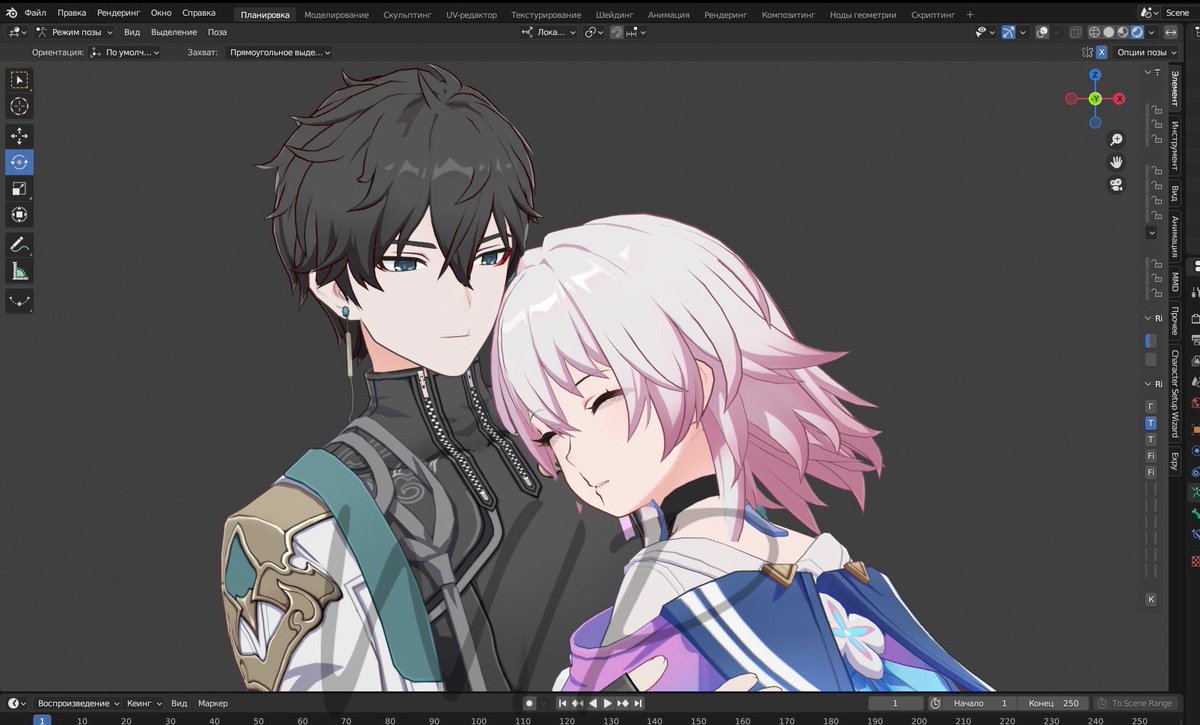Toggle the preview range clock icon

pyautogui.click(x=935, y=704)
